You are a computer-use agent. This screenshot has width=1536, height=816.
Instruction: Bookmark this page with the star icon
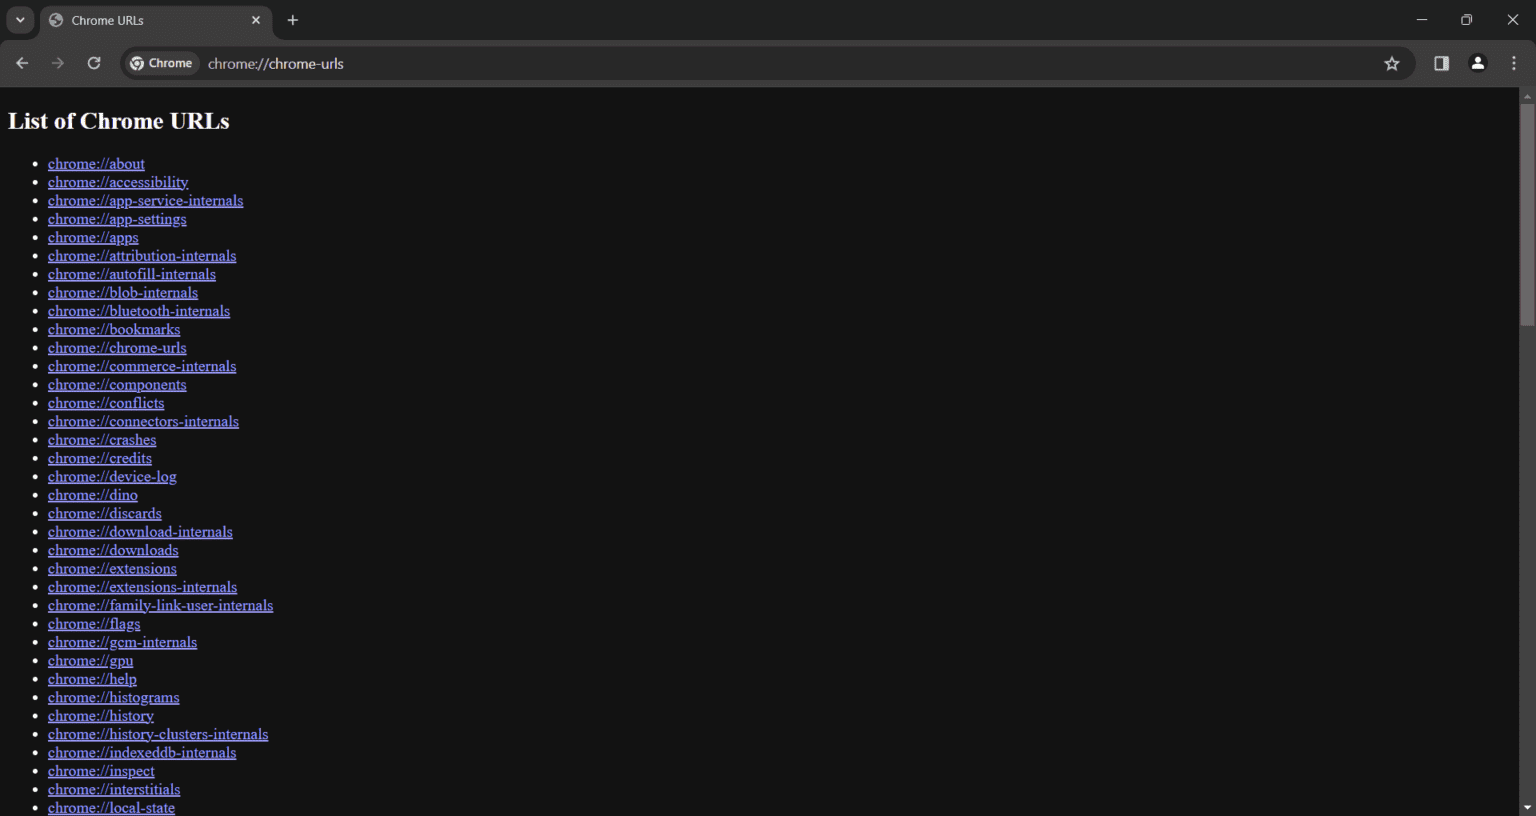pos(1391,63)
